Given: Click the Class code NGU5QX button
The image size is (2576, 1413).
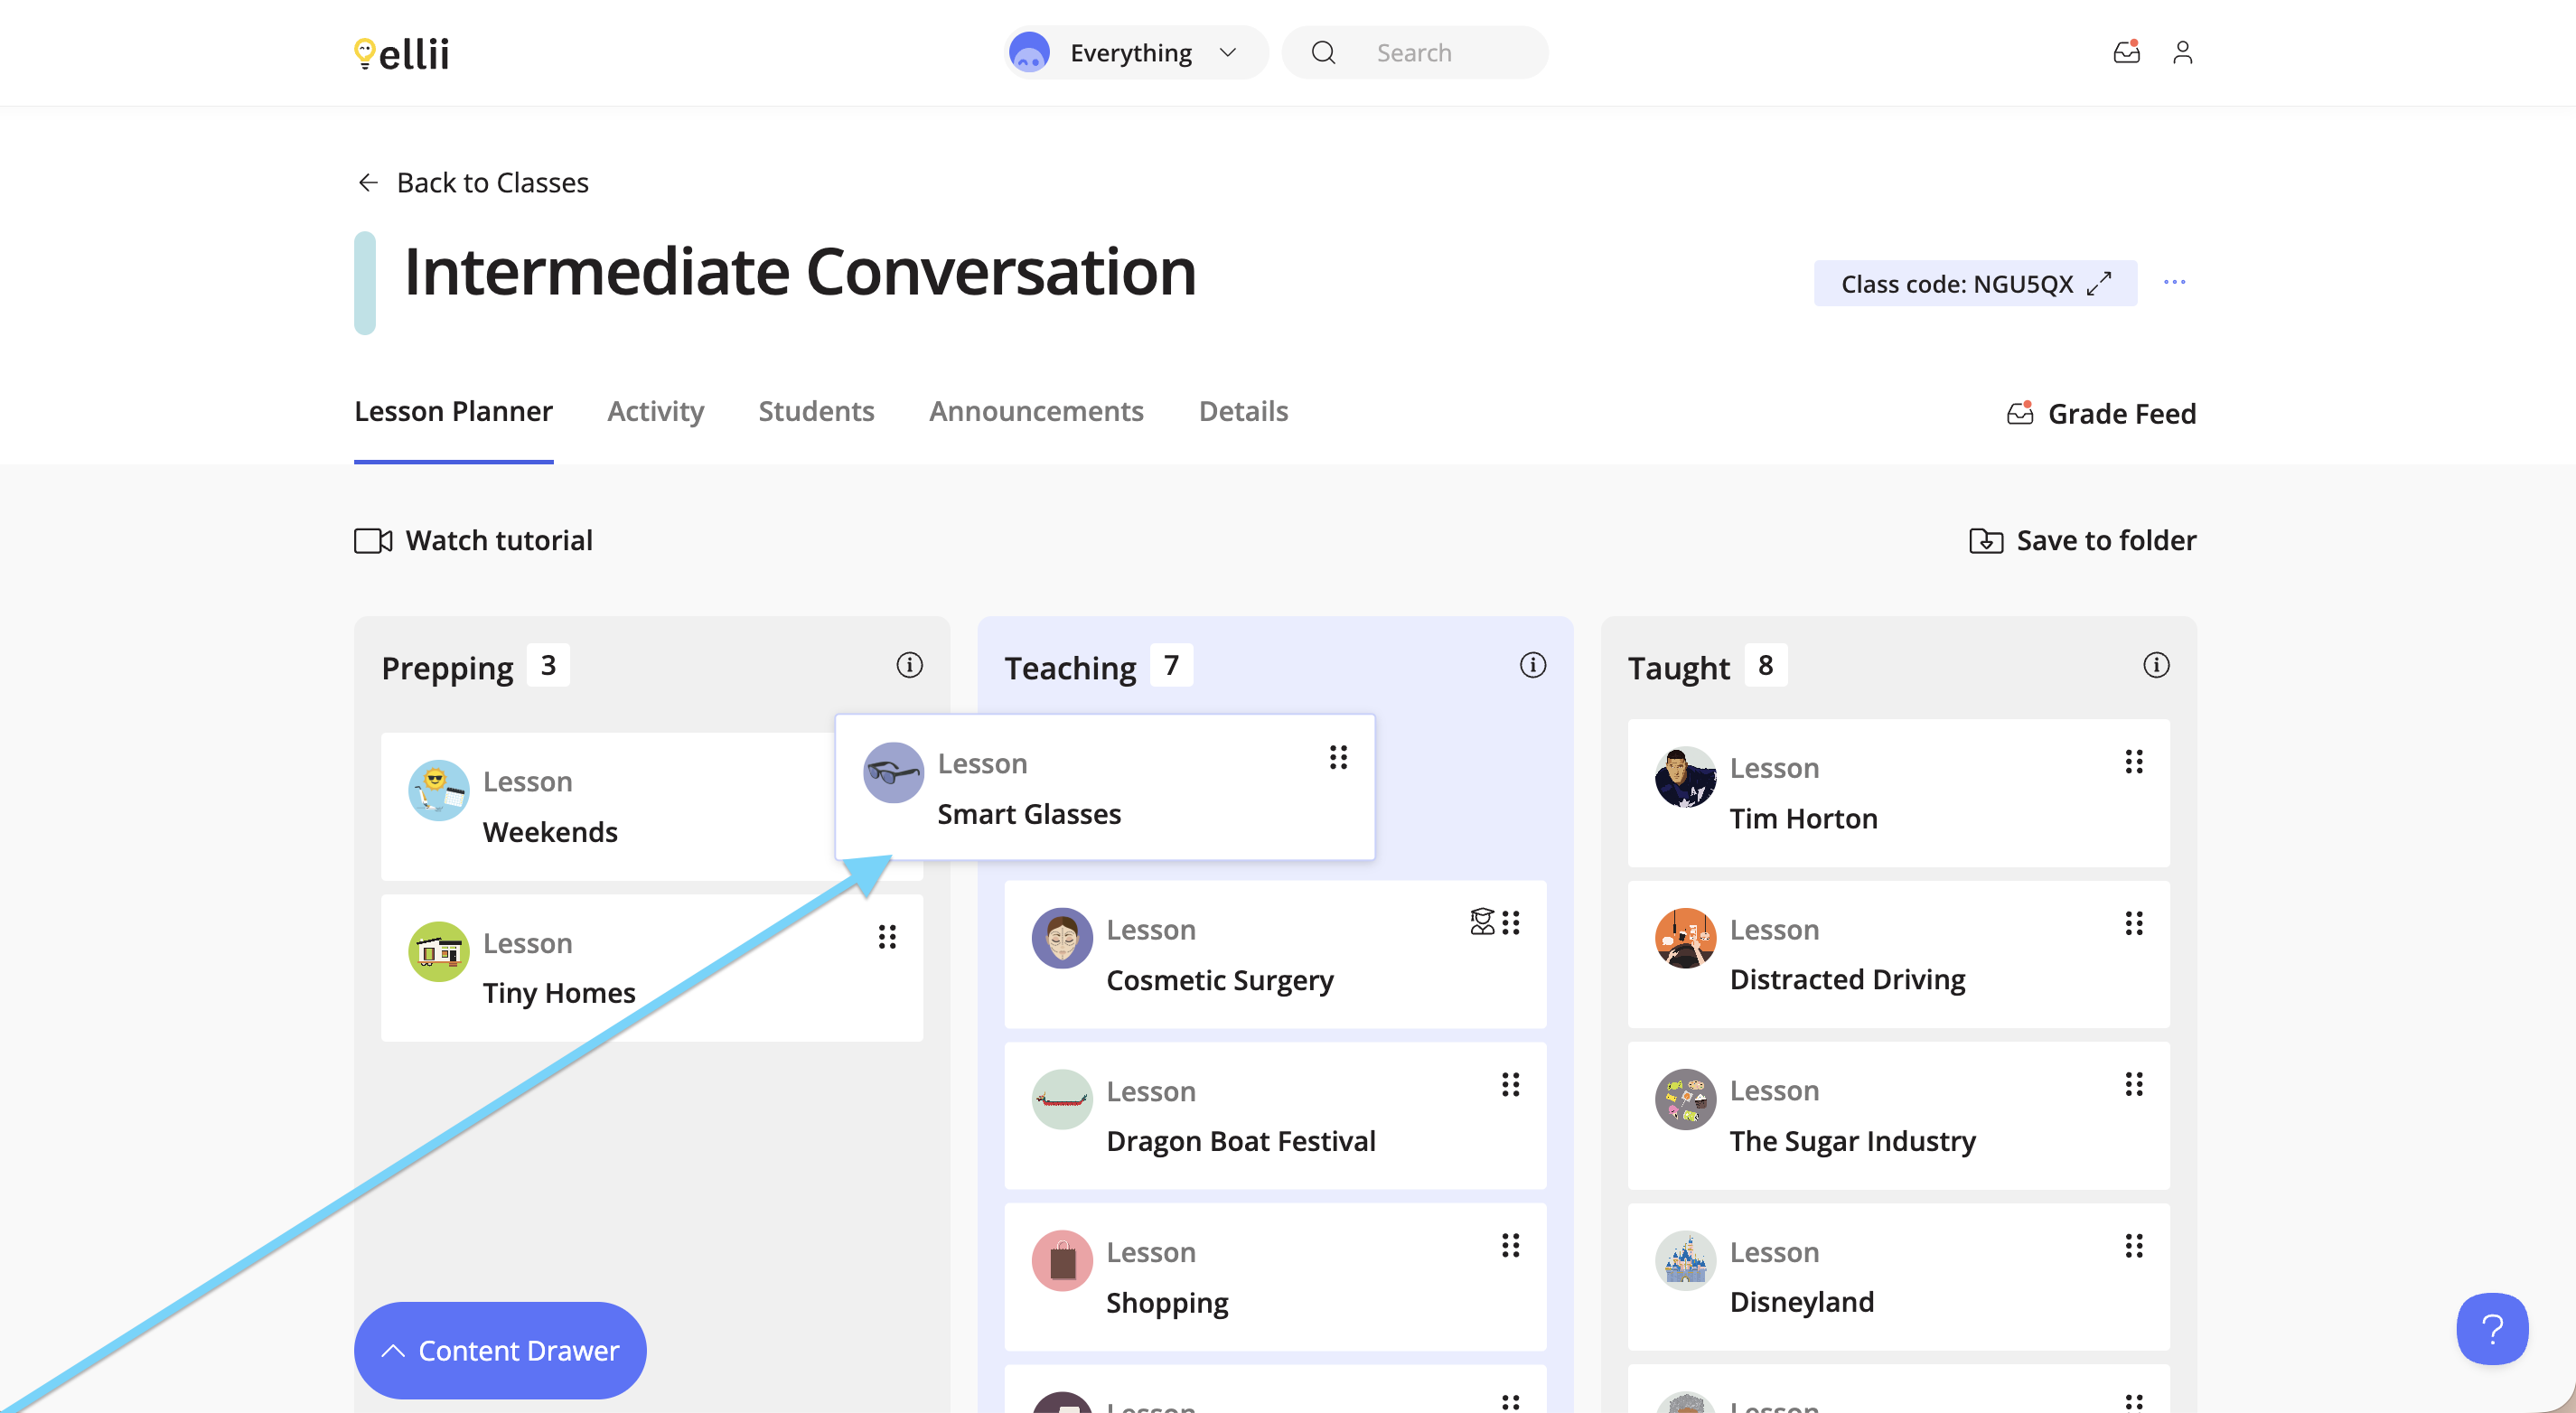Looking at the screenshot, I should click(x=1975, y=284).
